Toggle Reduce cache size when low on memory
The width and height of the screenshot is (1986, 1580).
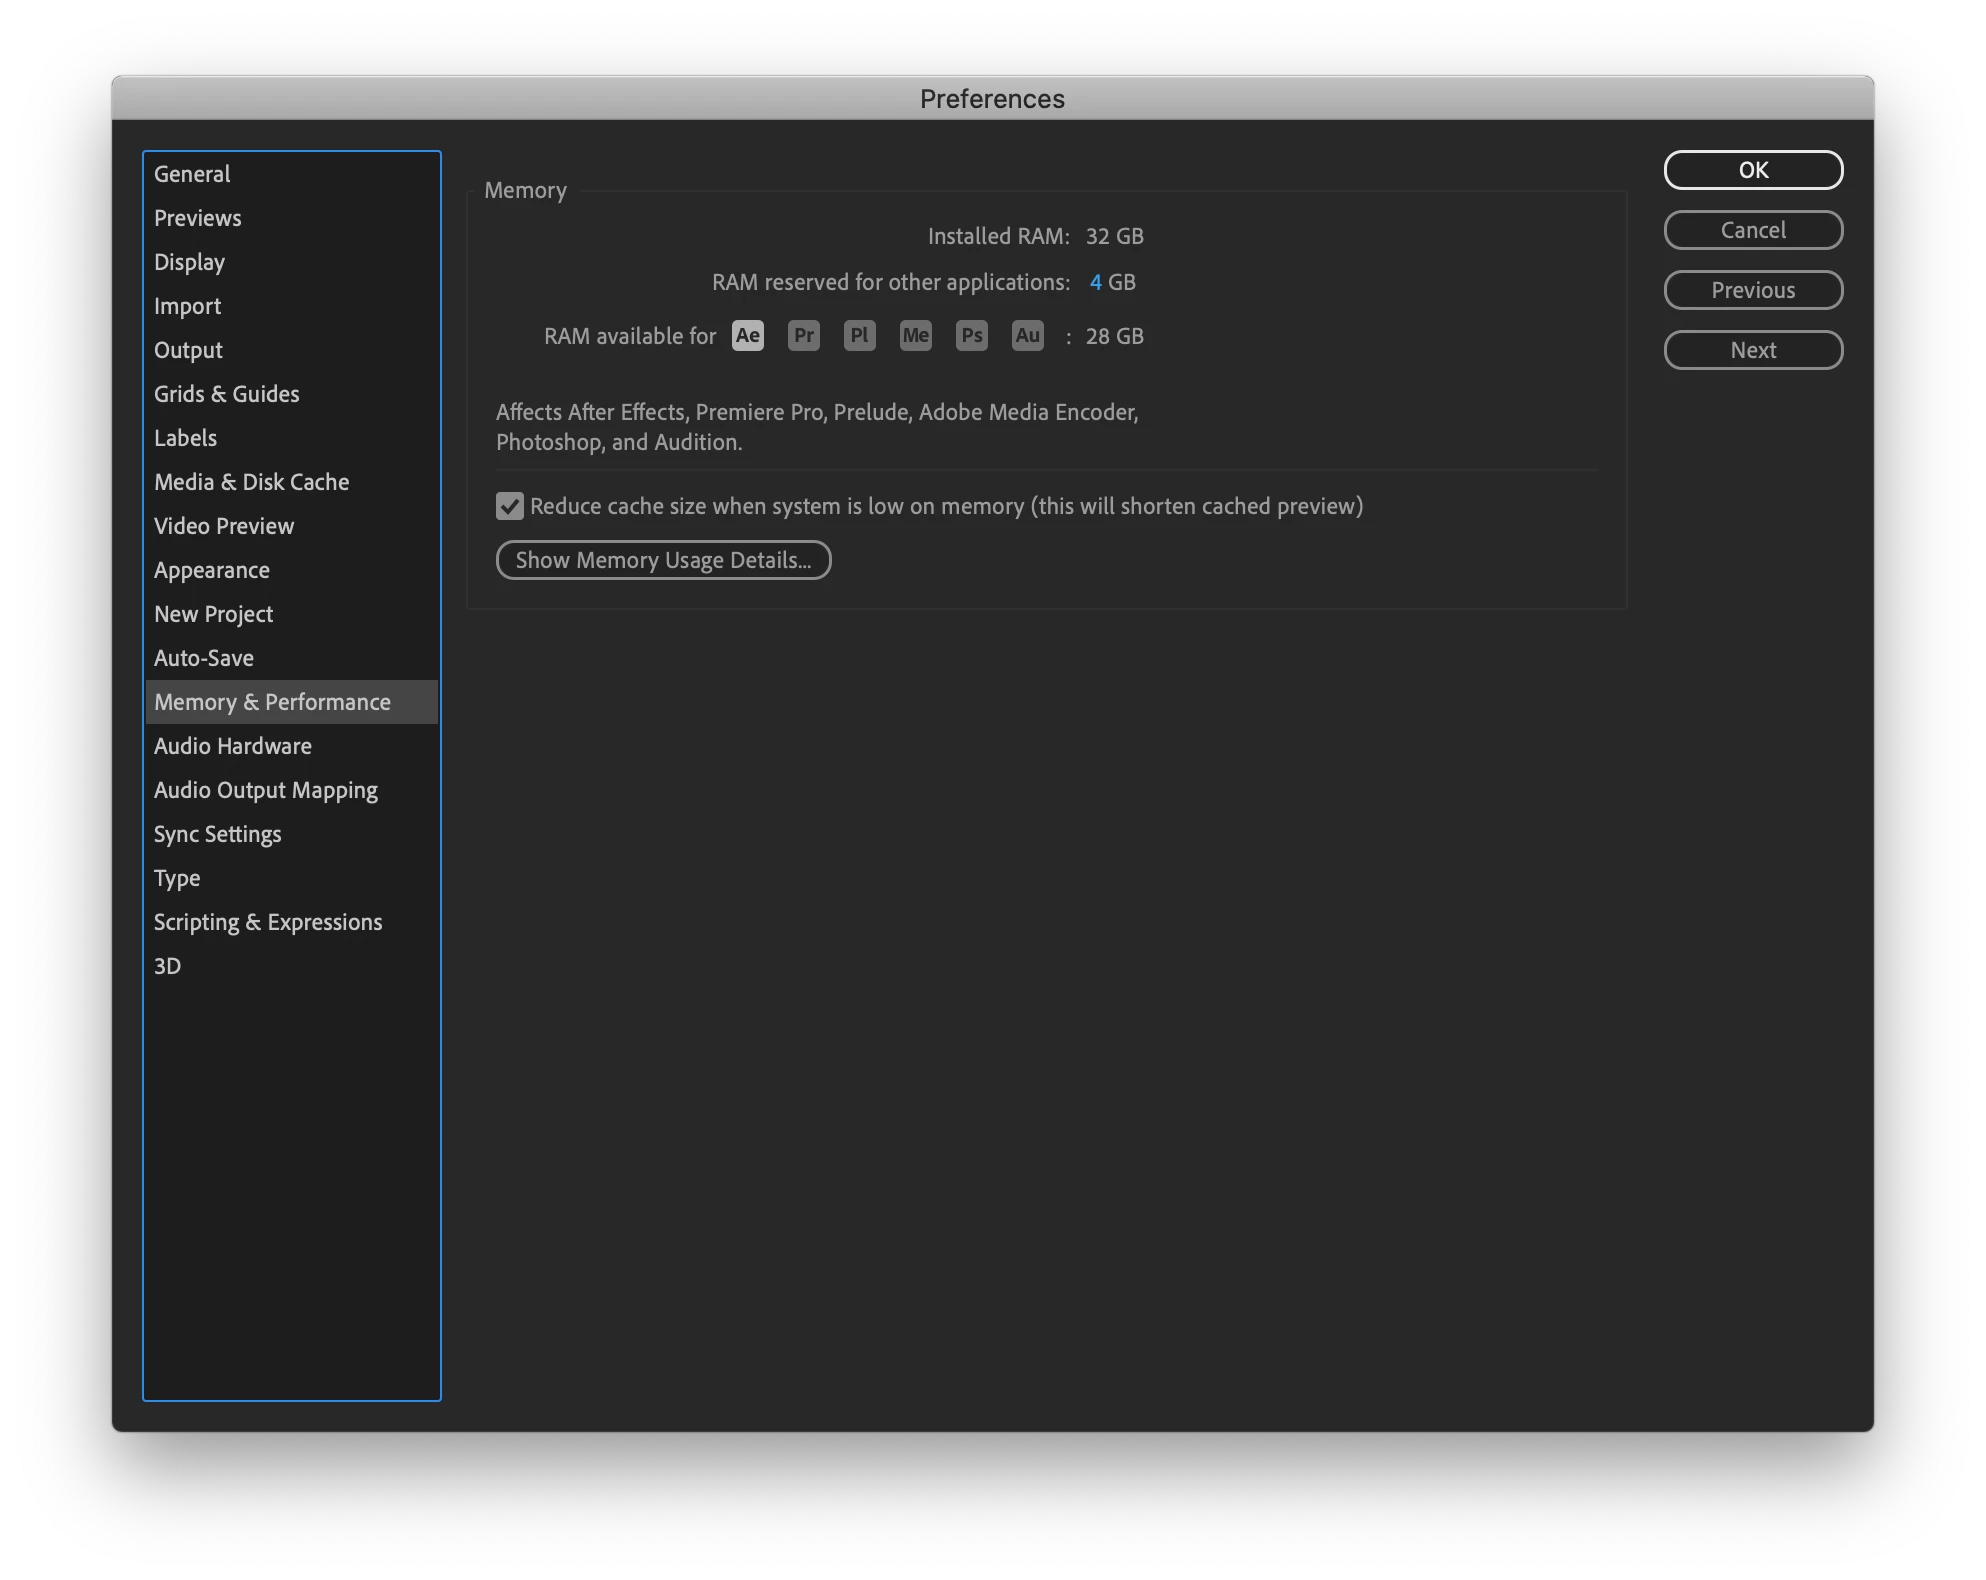coord(510,507)
